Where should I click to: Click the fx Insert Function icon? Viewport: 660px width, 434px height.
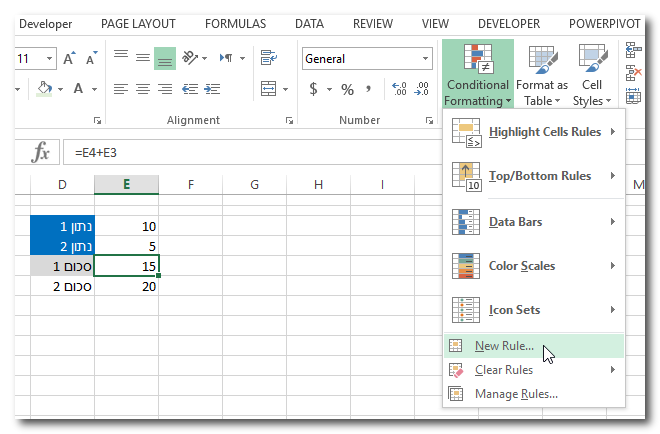[x=41, y=152]
